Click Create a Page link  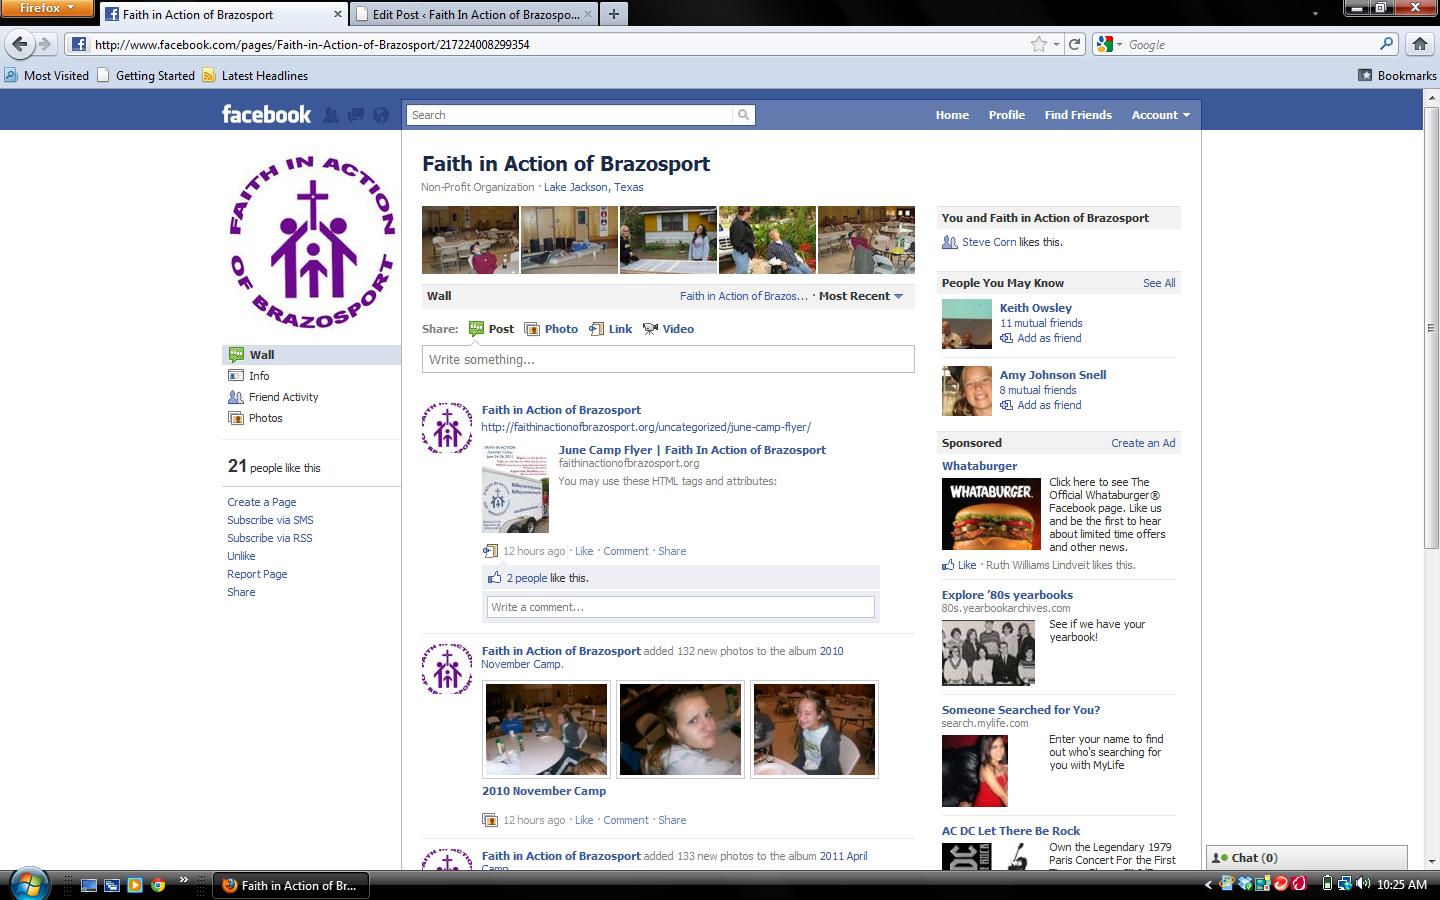coord(261,502)
